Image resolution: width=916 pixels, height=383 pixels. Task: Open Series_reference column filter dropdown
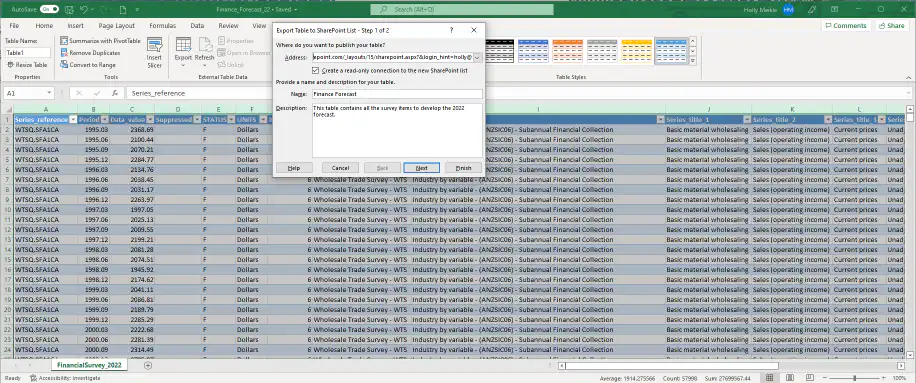73,120
